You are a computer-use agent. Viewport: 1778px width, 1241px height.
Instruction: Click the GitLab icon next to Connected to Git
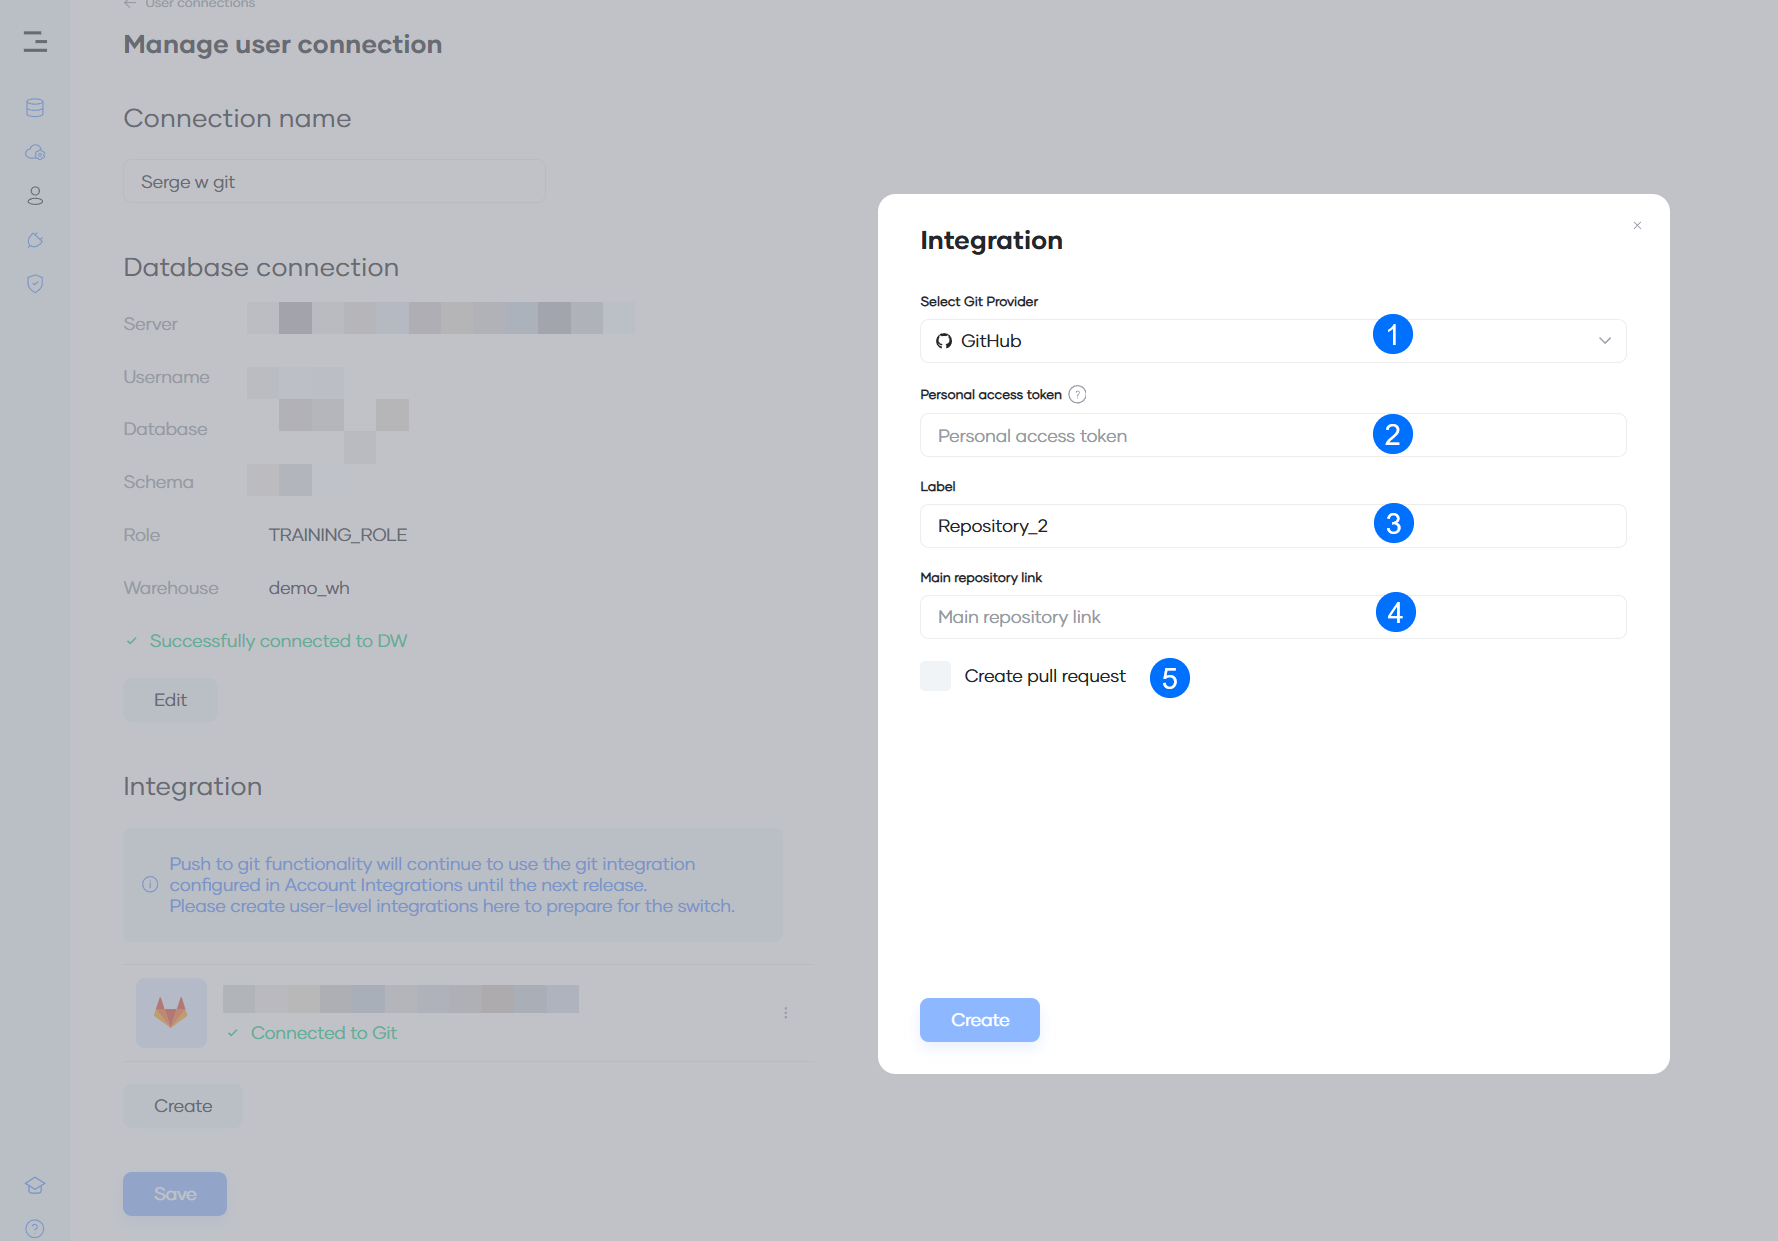pyautogui.click(x=170, y=1012)
